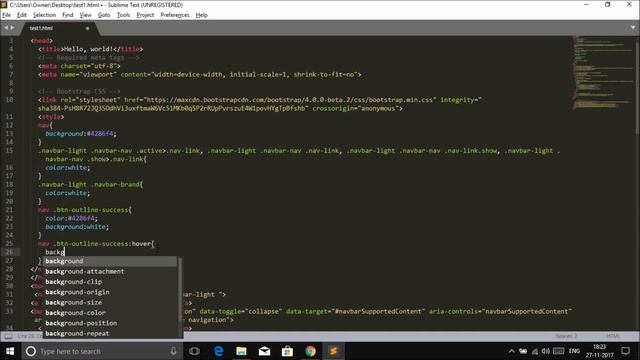This screenshot has height=360, width=640.
Task: Open the Project menu
Action: point(145,15)
